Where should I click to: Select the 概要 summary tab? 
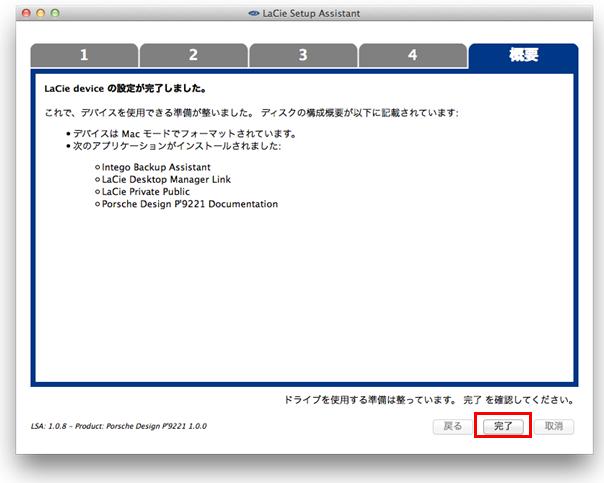pos(523,55)
